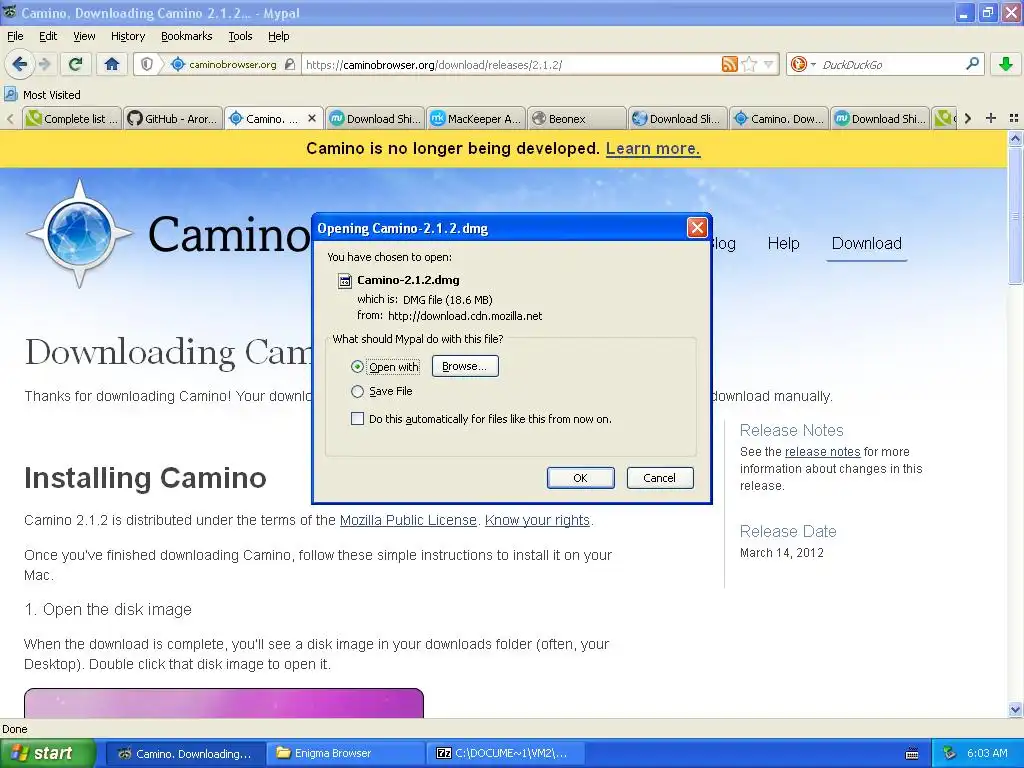
Task: Click the page scrollbar down arrow
Action: 1015,709
